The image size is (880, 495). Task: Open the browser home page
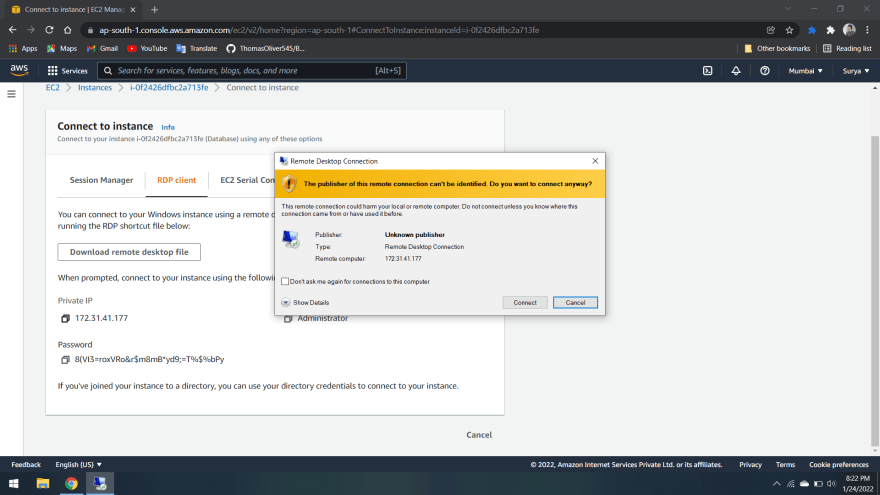click(67, 30)
